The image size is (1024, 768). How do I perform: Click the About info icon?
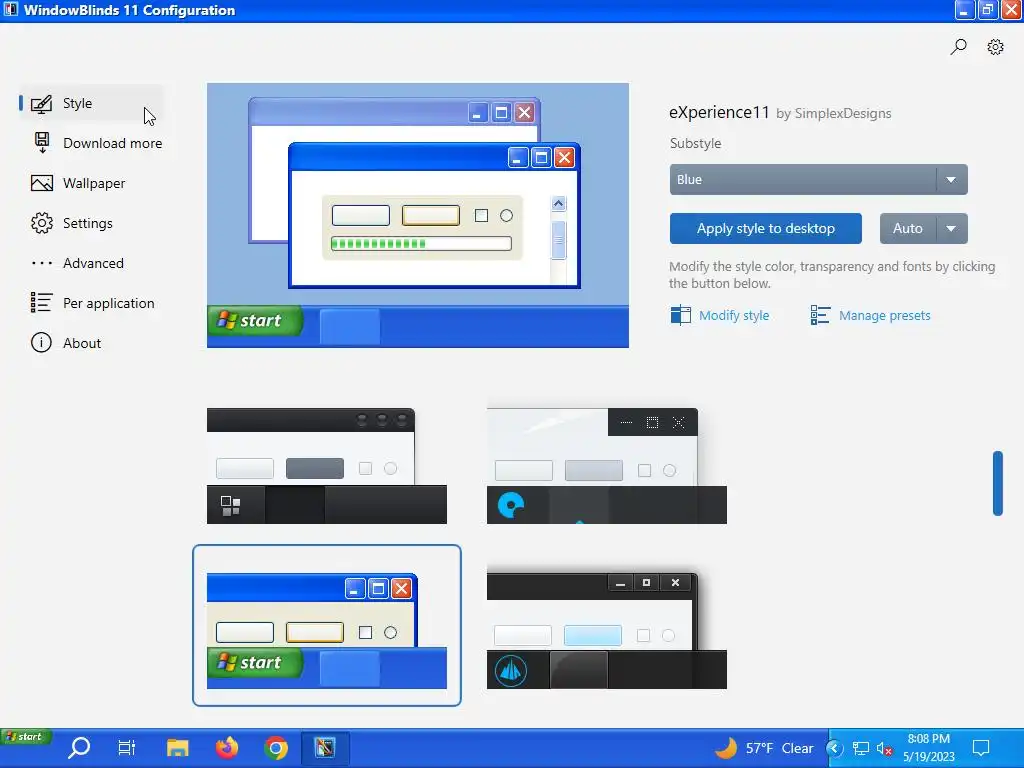41,343
